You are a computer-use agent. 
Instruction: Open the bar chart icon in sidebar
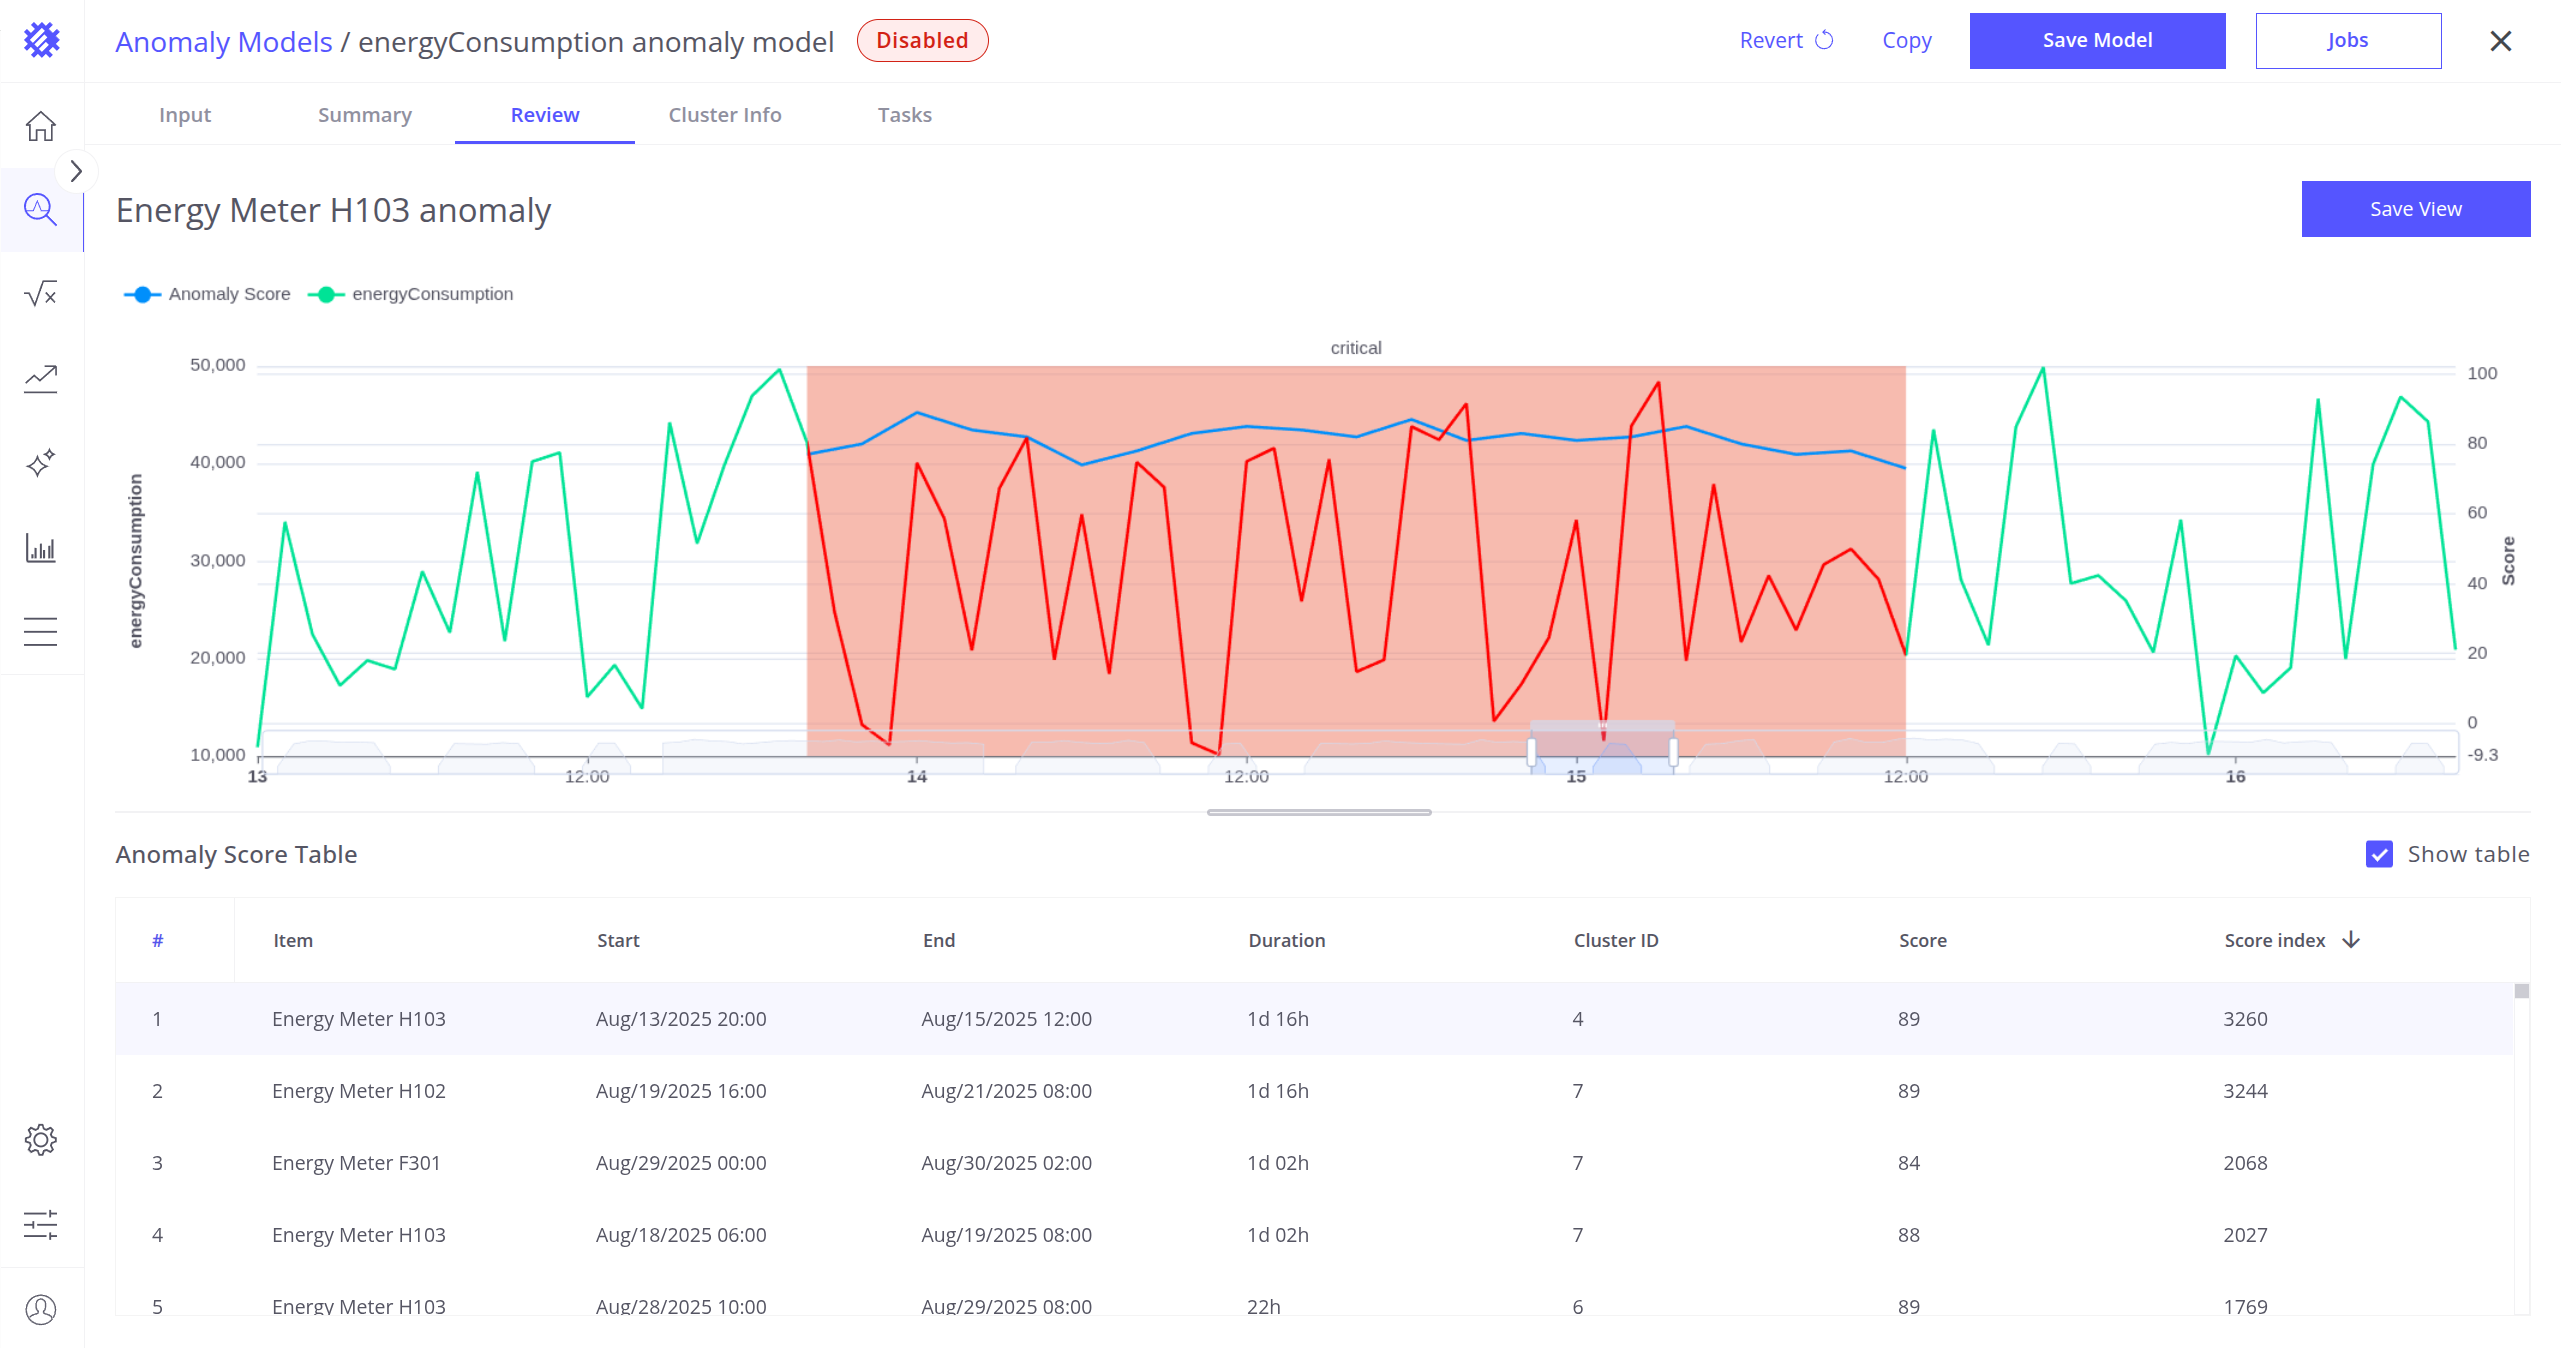(x=41, y=548)
